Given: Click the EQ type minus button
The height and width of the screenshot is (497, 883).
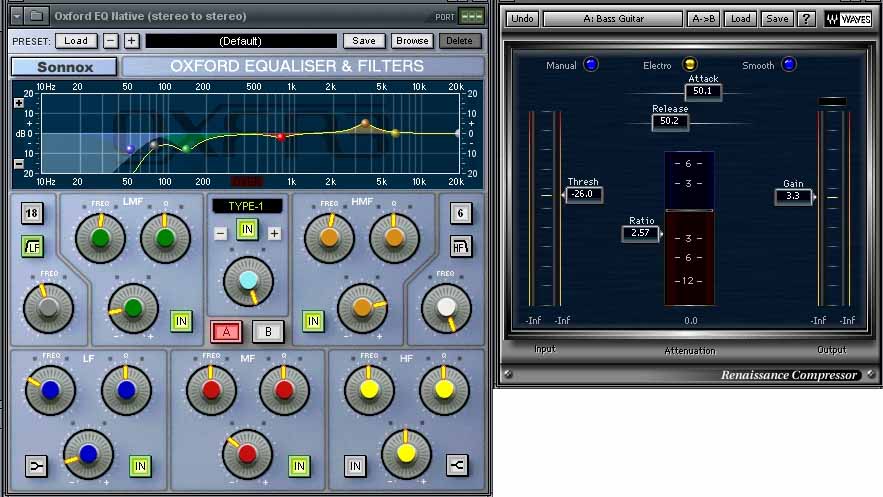Looking at the screenshot, I should 220,233.
